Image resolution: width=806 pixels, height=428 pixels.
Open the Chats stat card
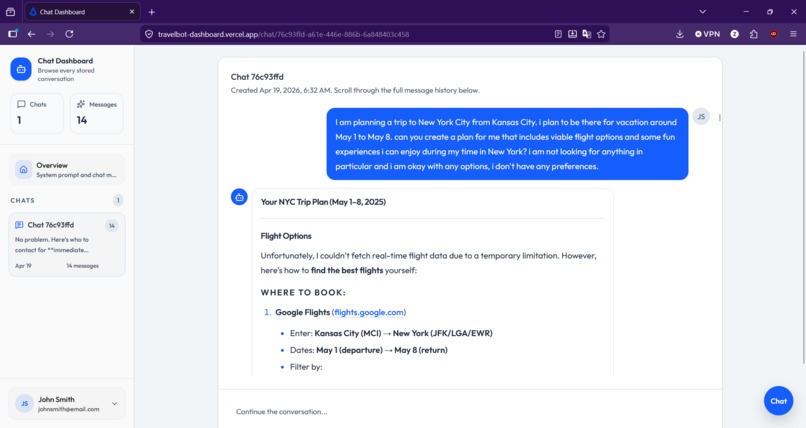36,113
